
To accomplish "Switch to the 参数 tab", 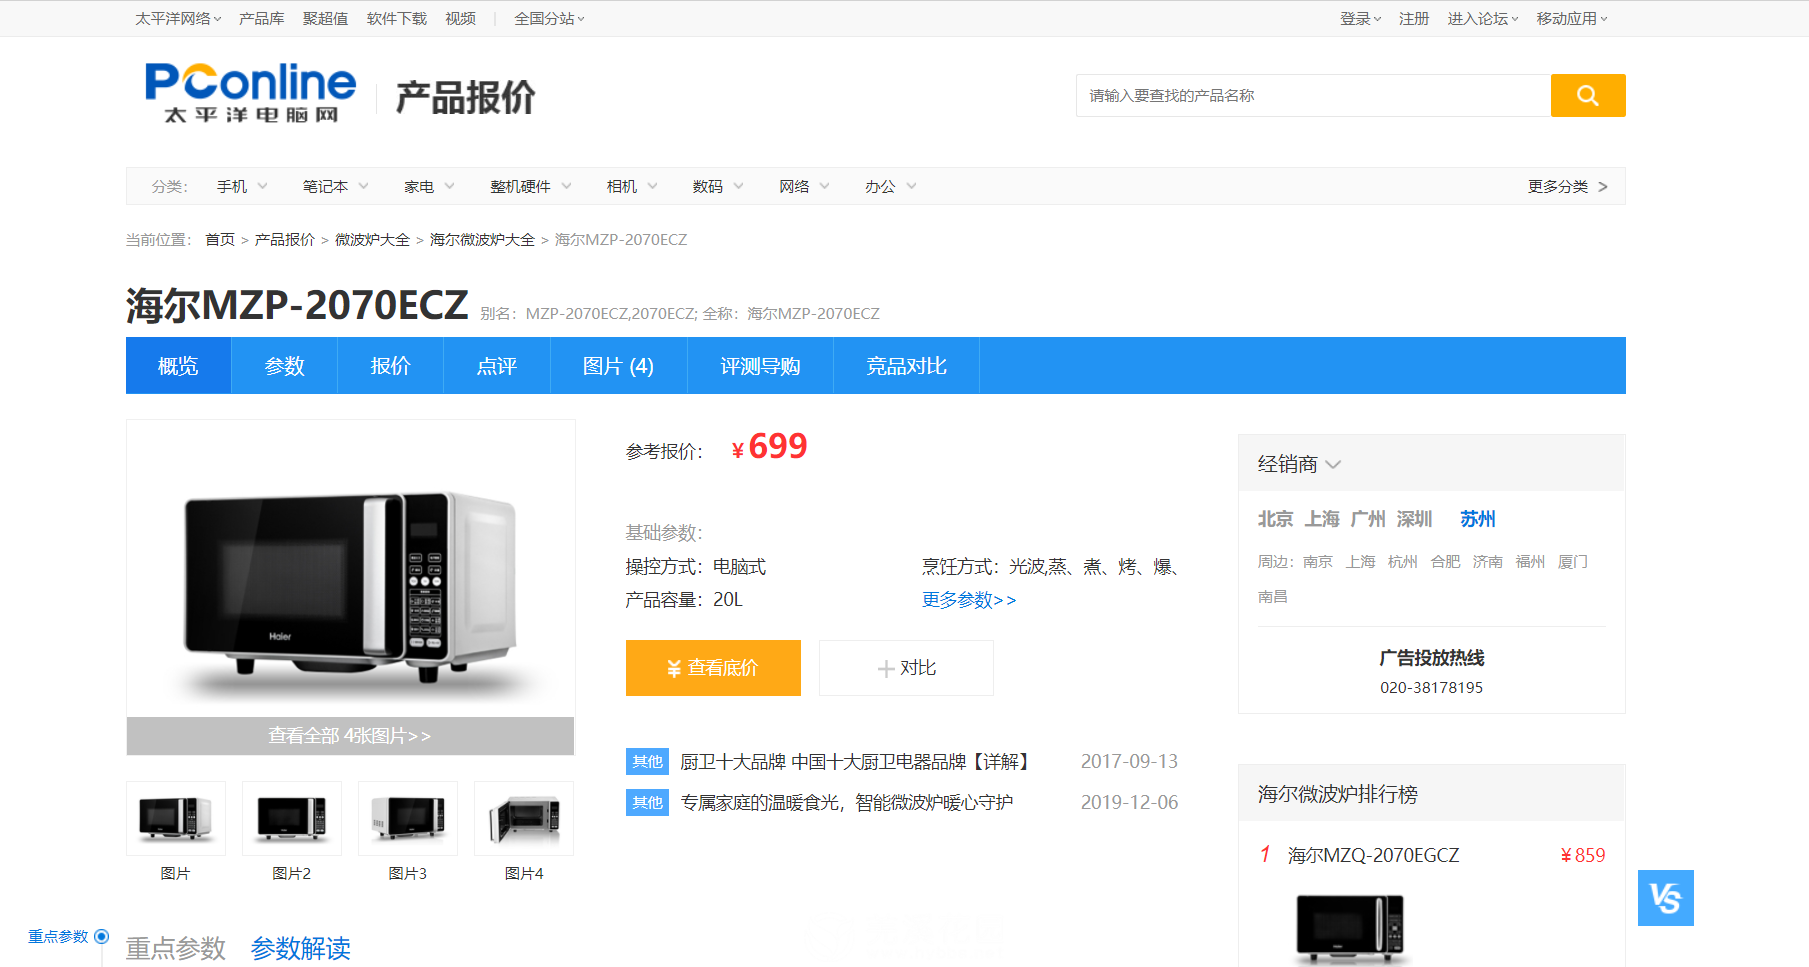I will tap(284, 366).
